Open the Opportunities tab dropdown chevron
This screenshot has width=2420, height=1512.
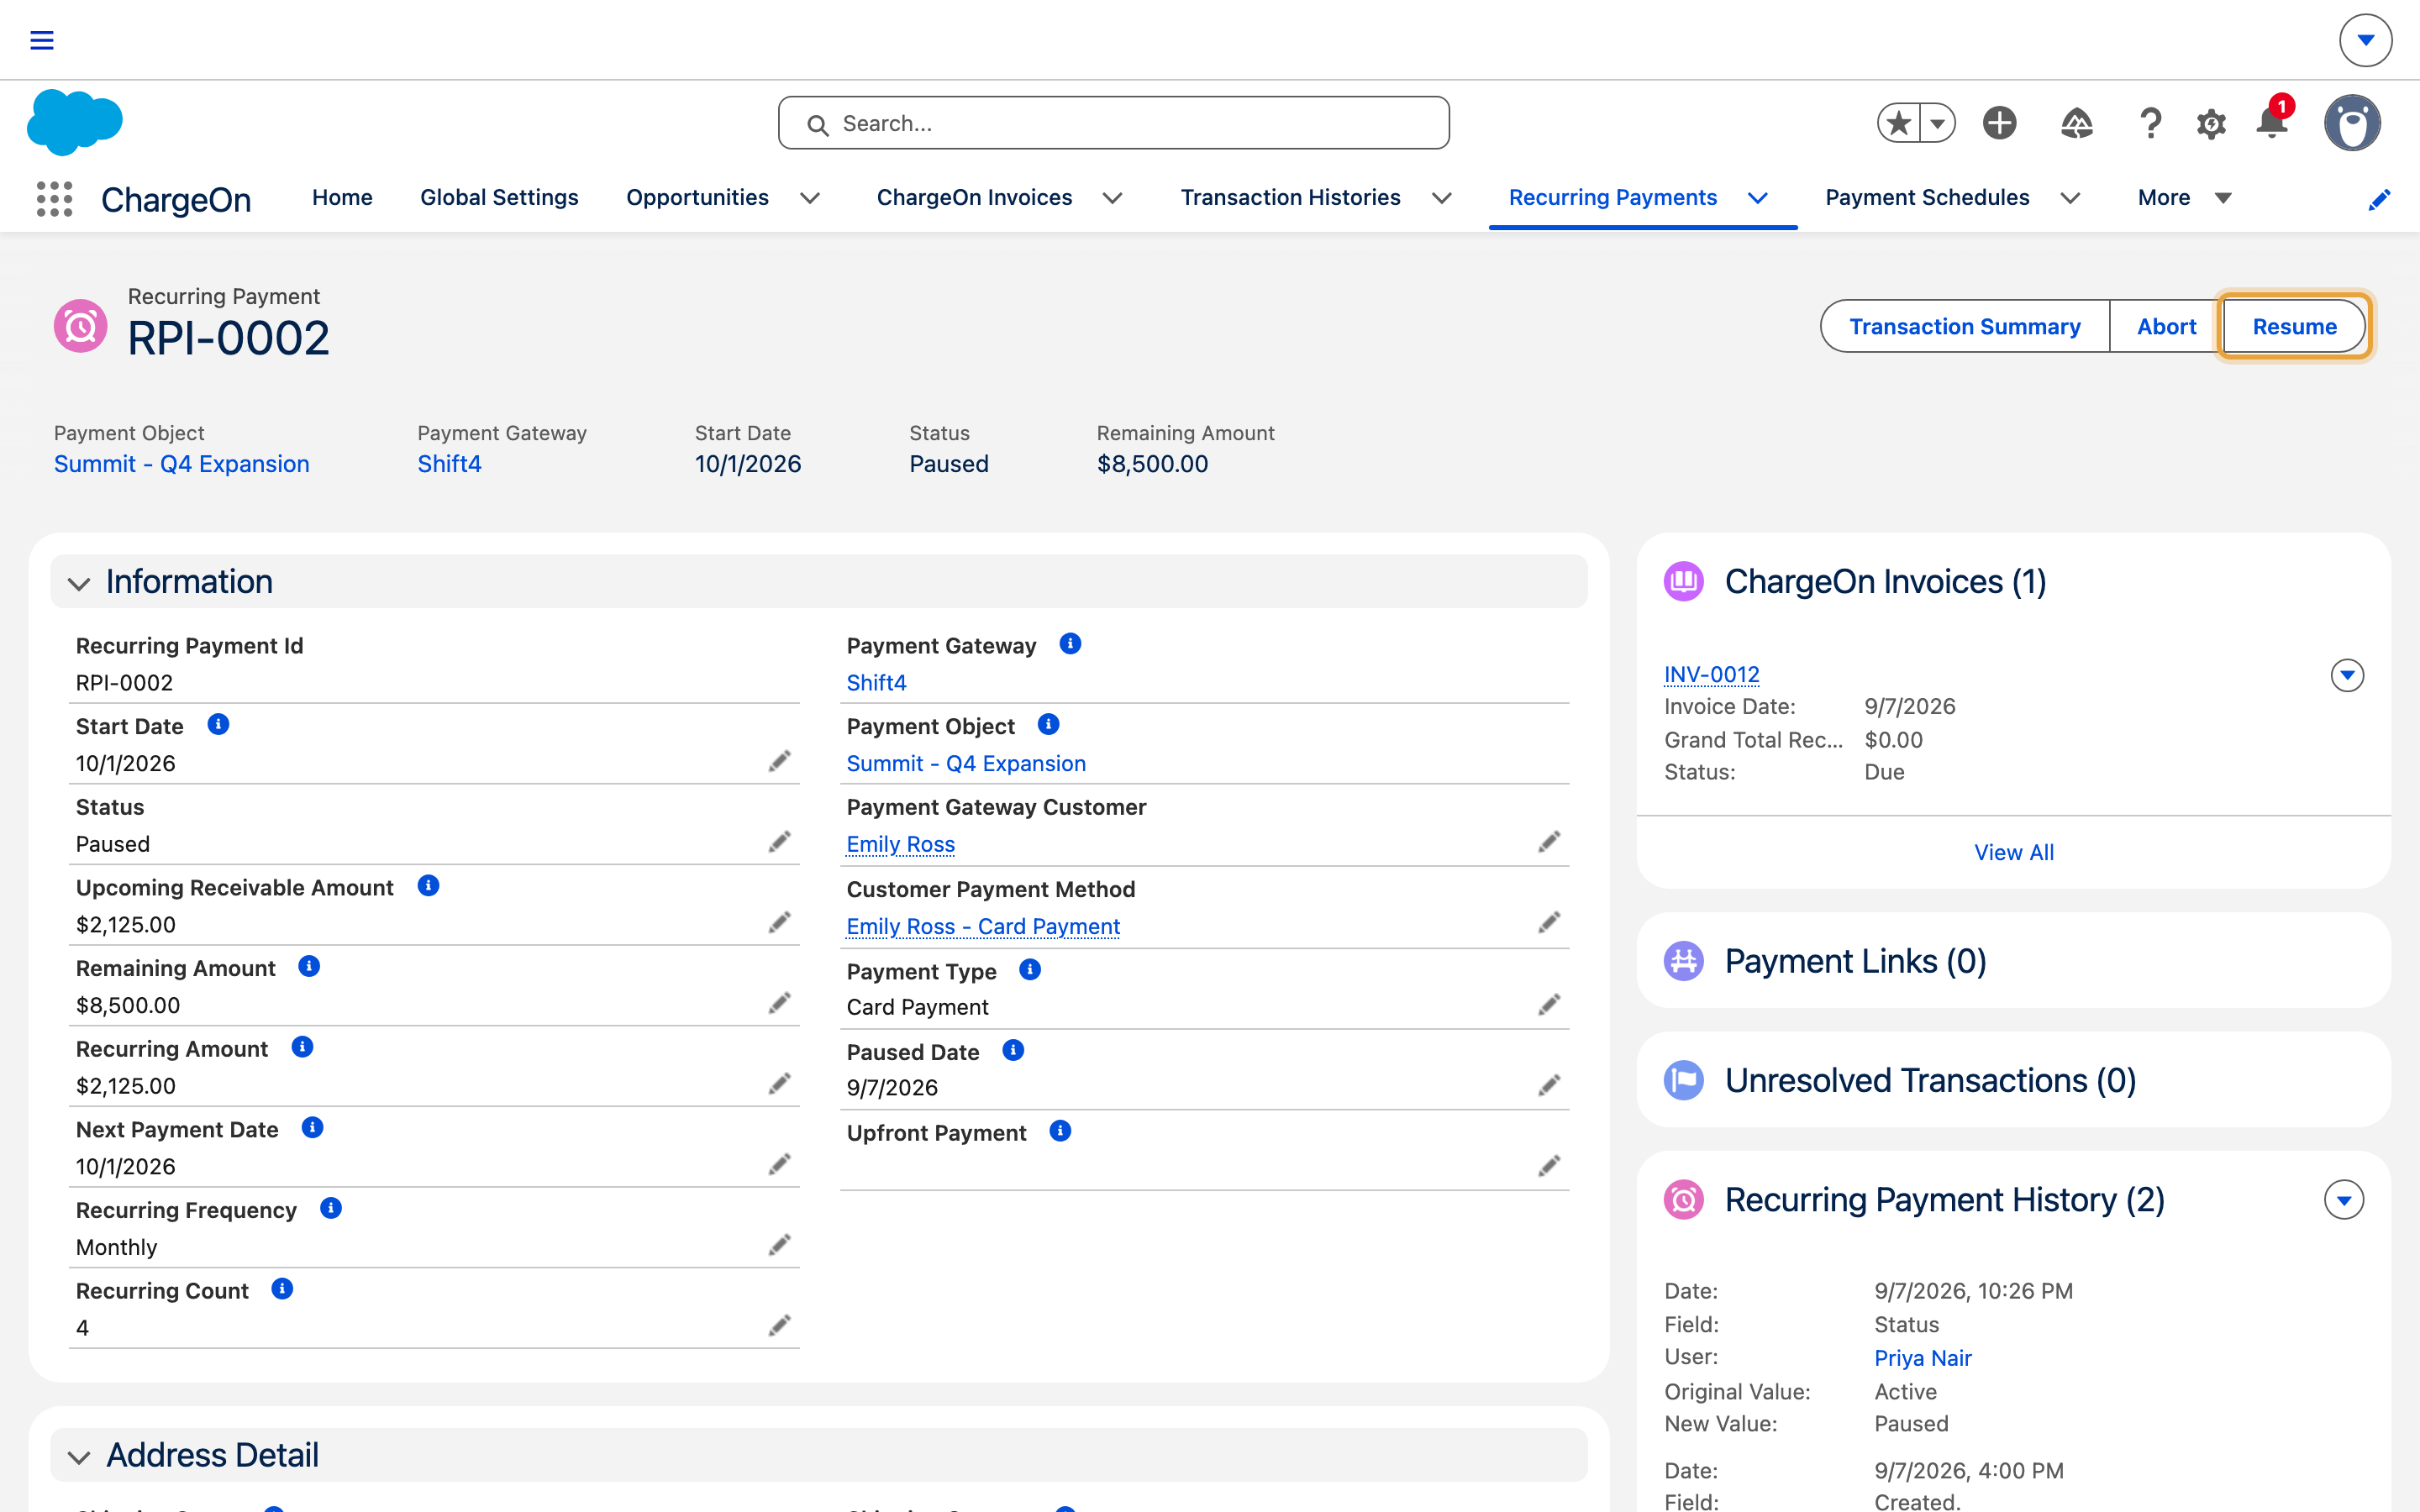810,198
